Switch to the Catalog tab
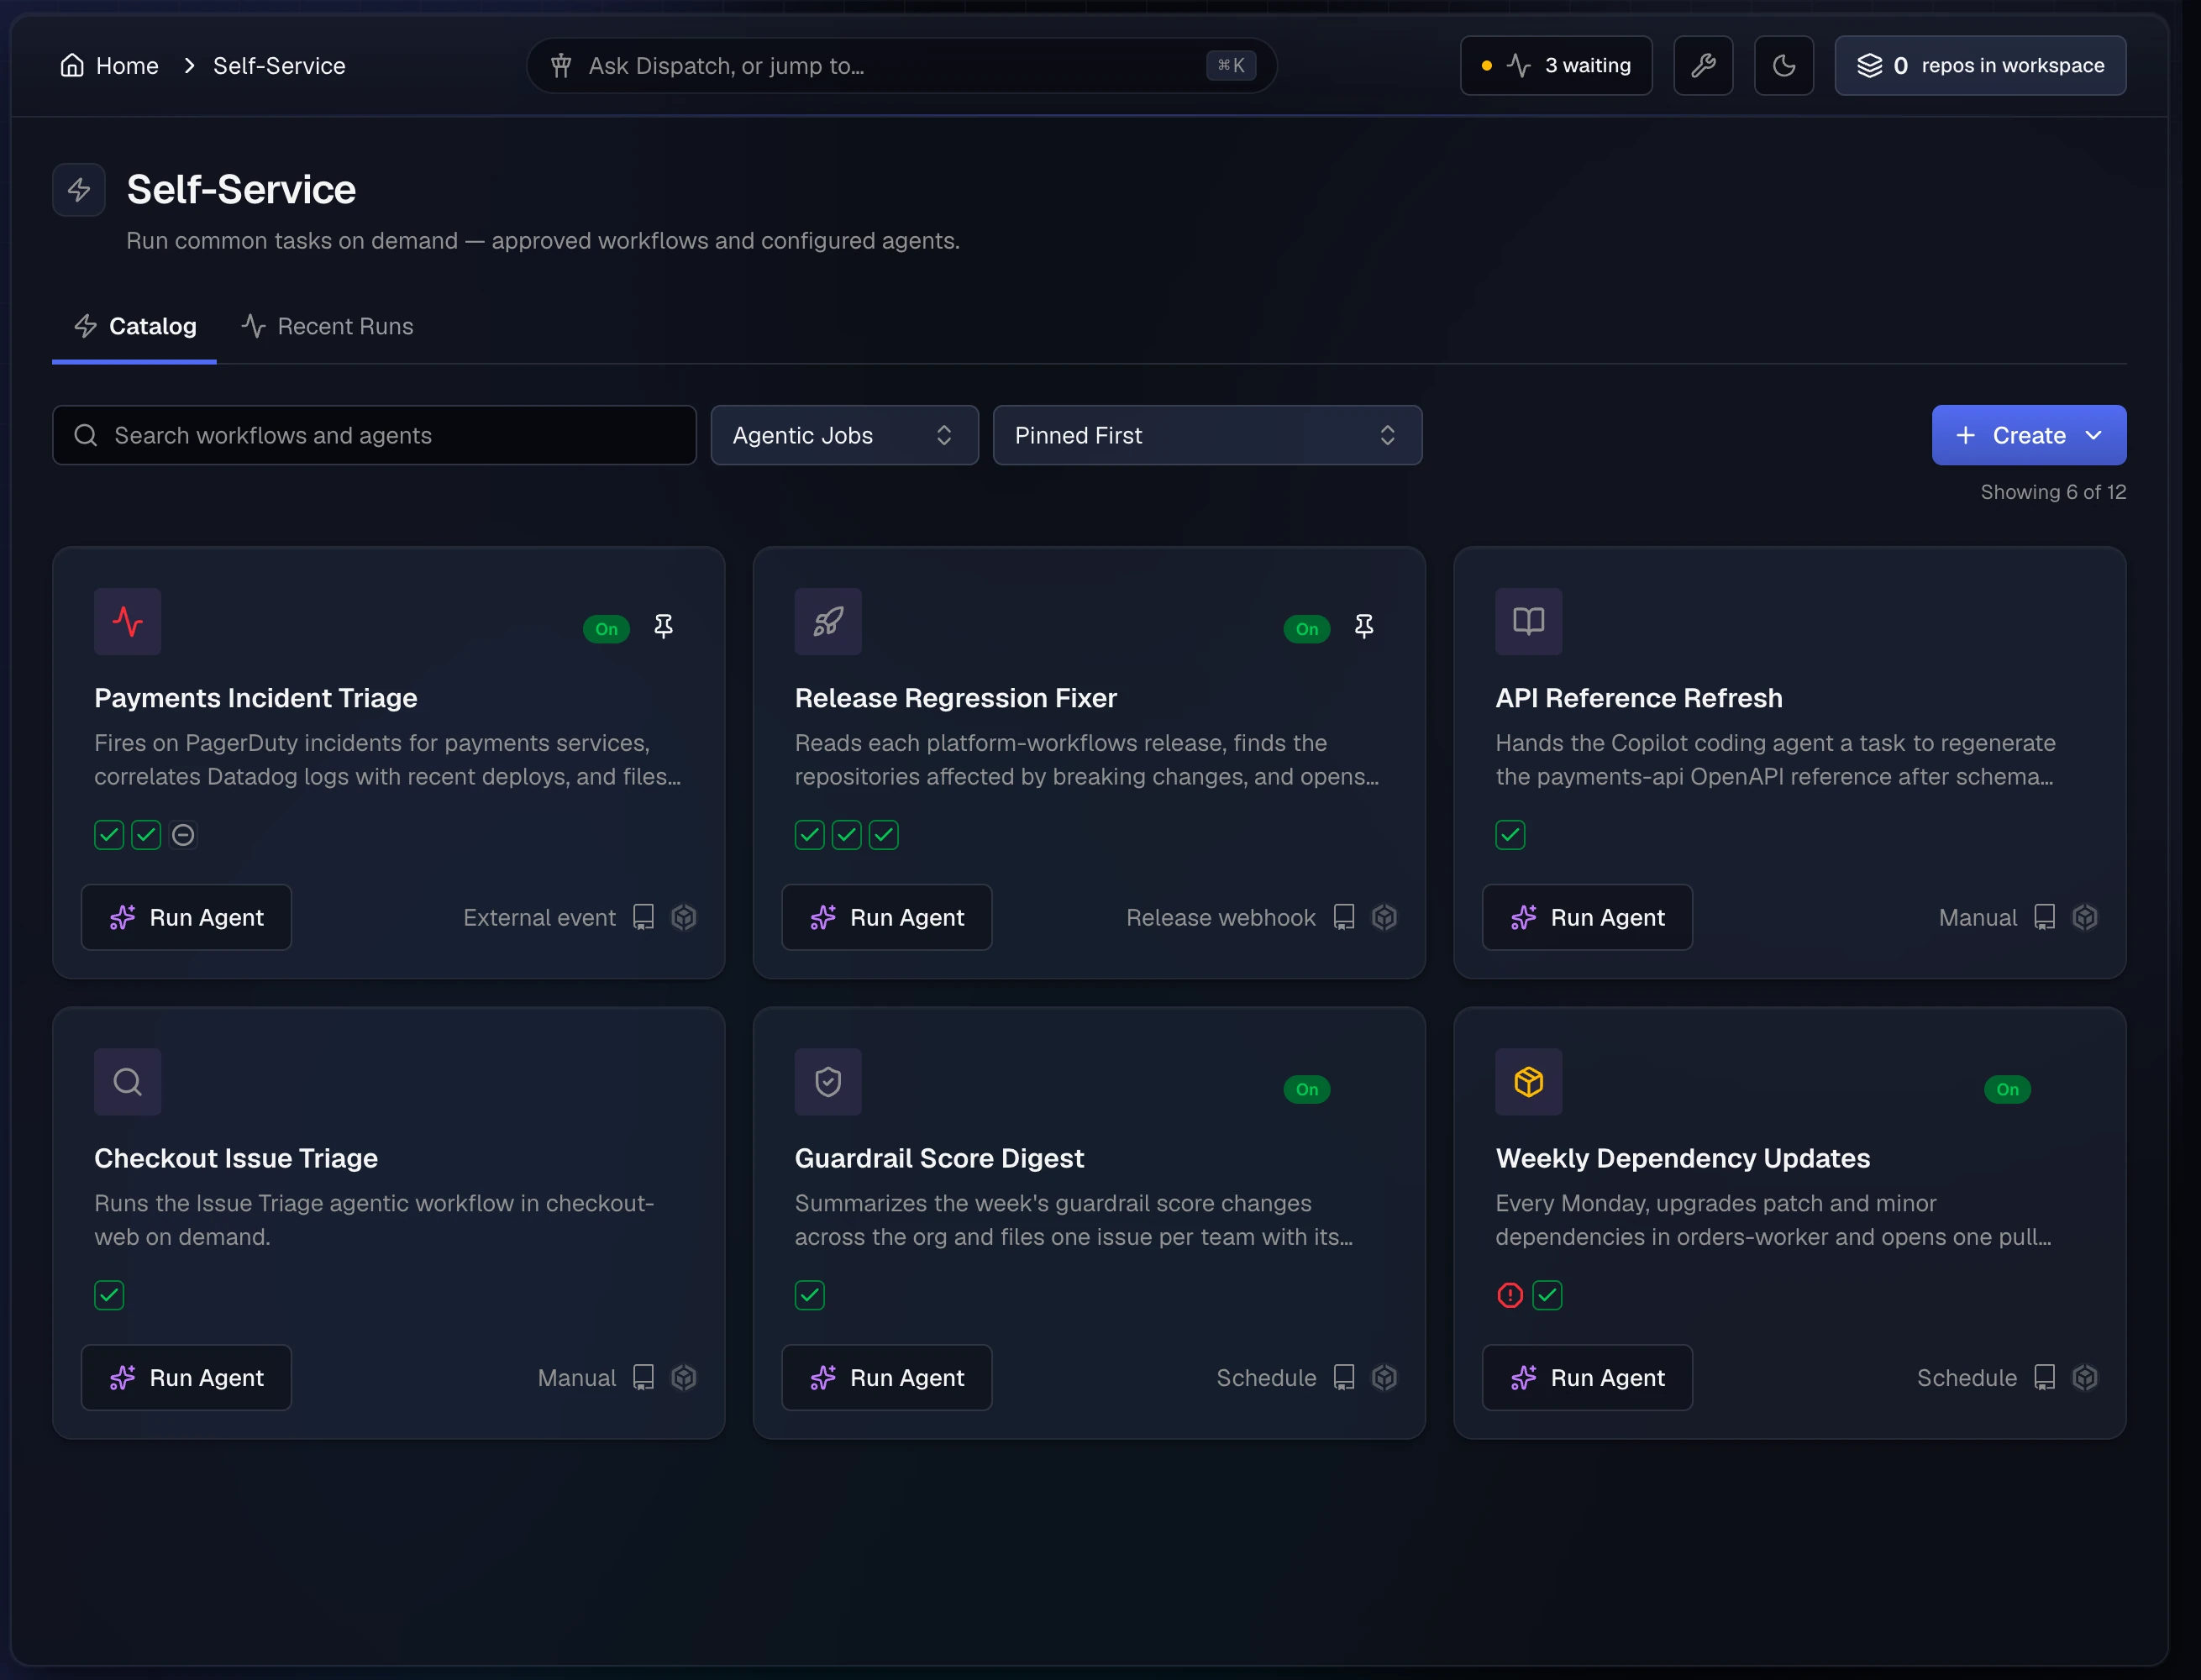The height and width of the screenshot is (1680, 2201). [135, 327]
